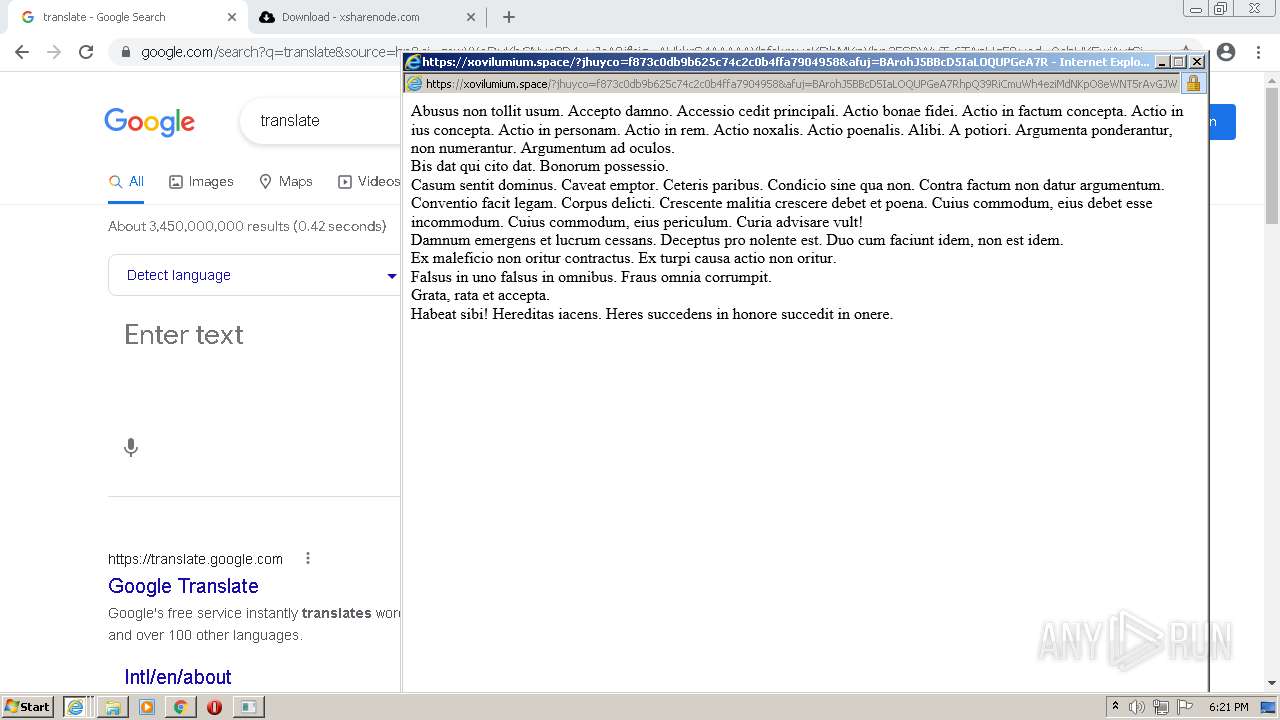Click the last taskbar application button
Image resolution: width=1280 pixels, height=720 pixels.
tap(248, 707)
